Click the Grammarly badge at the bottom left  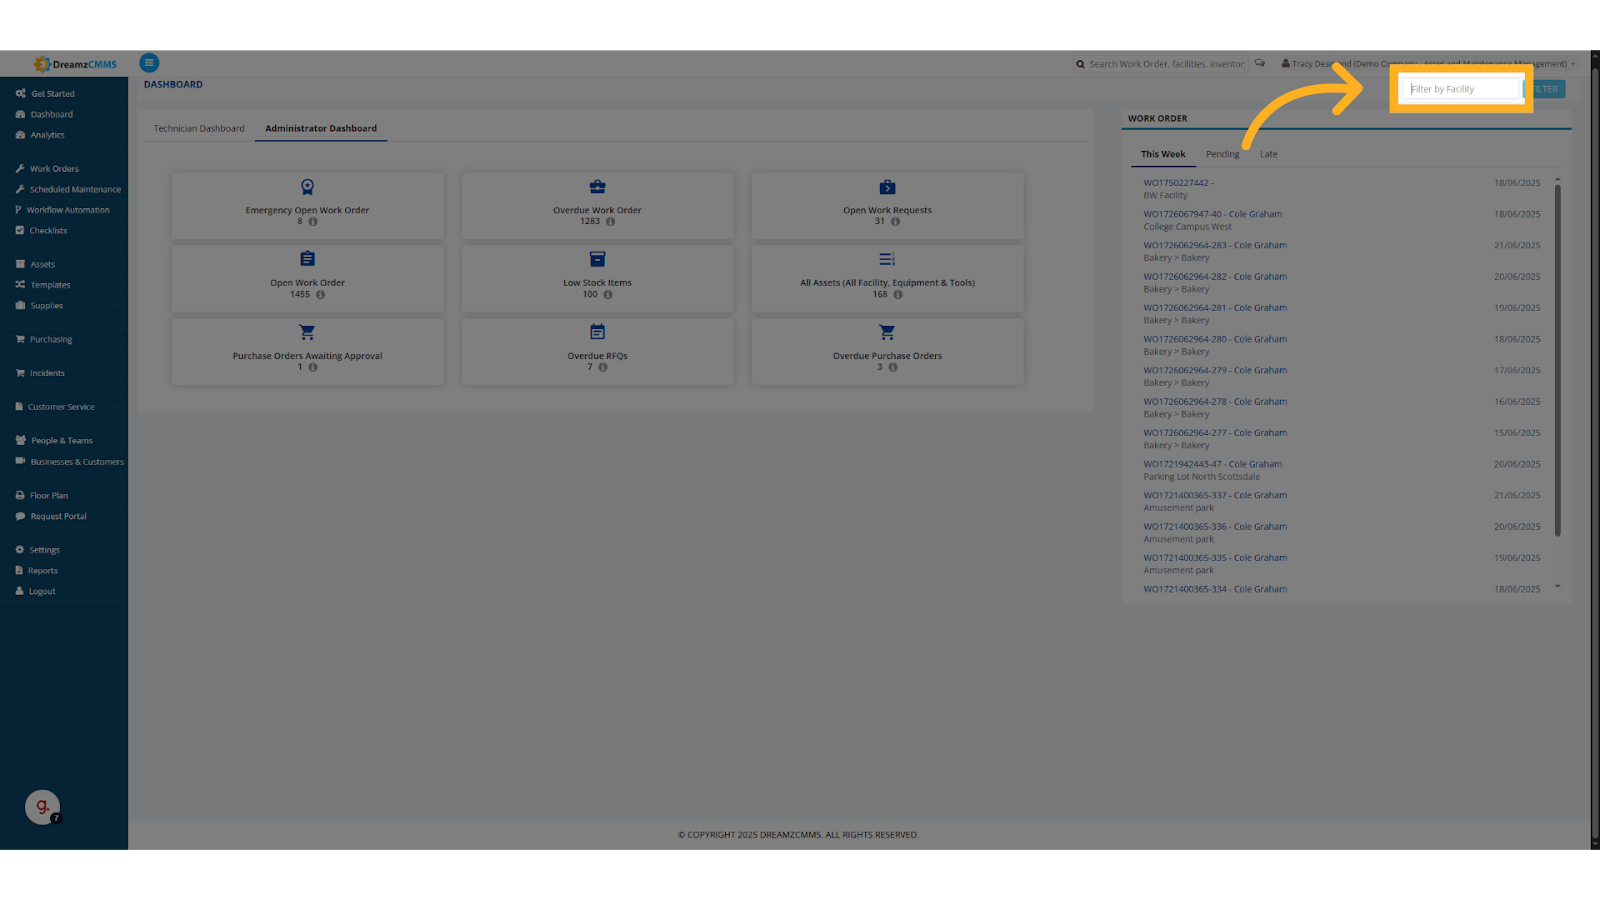point(42,806)
